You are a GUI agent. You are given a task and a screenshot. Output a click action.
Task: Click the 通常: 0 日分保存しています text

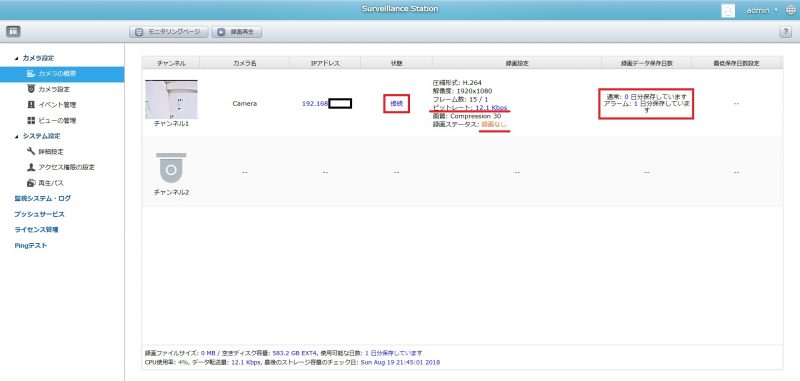646,96
